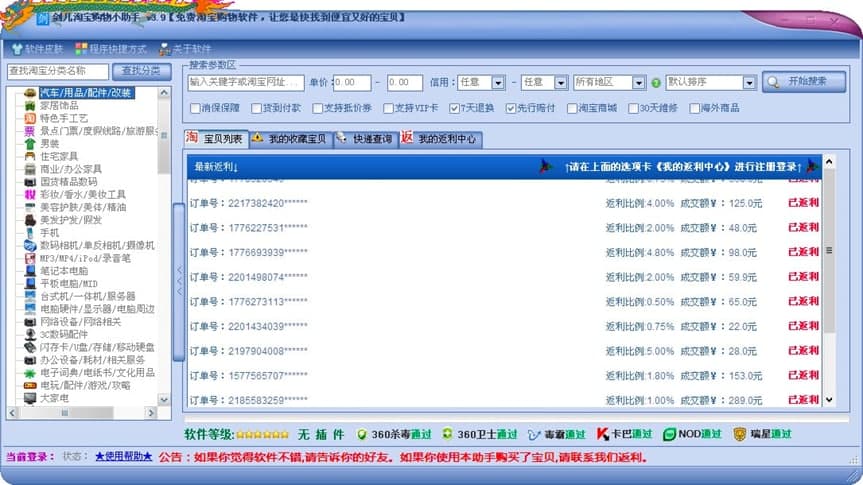Click the 关于软件 icon
Image resolution: width=863 pixels, height=485 pixels.
(x=165, y=49)
